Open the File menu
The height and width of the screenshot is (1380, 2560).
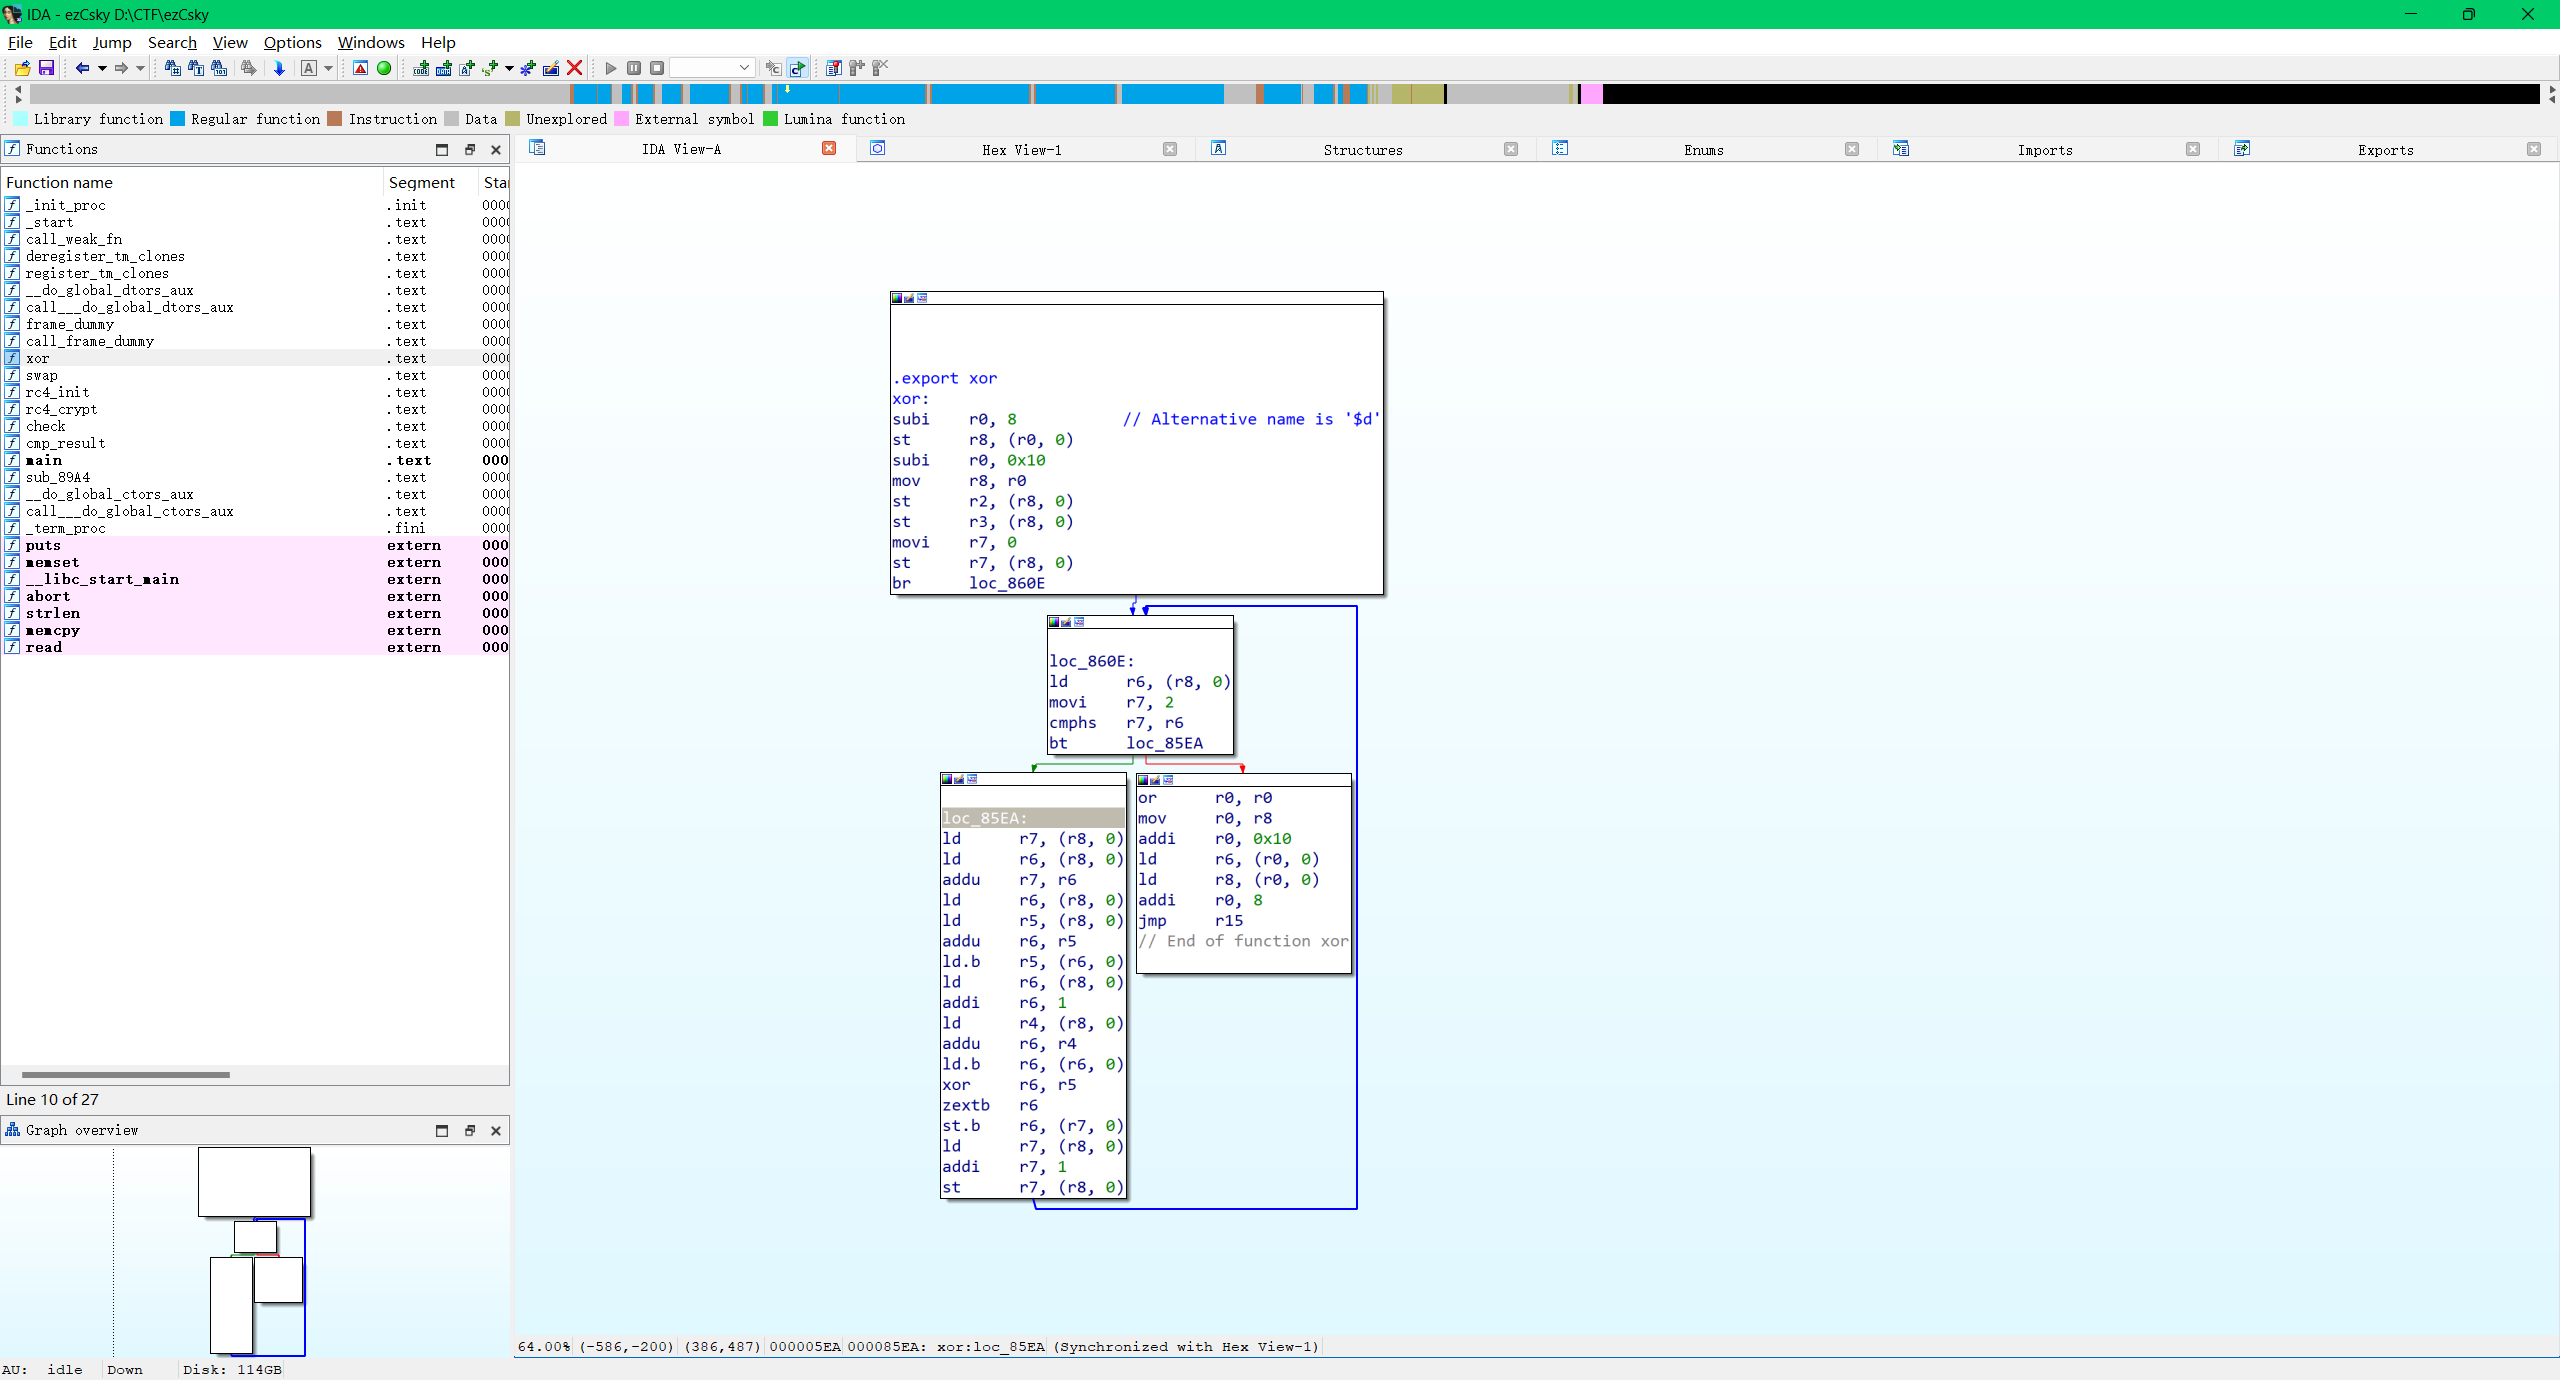tap(20, 42)
